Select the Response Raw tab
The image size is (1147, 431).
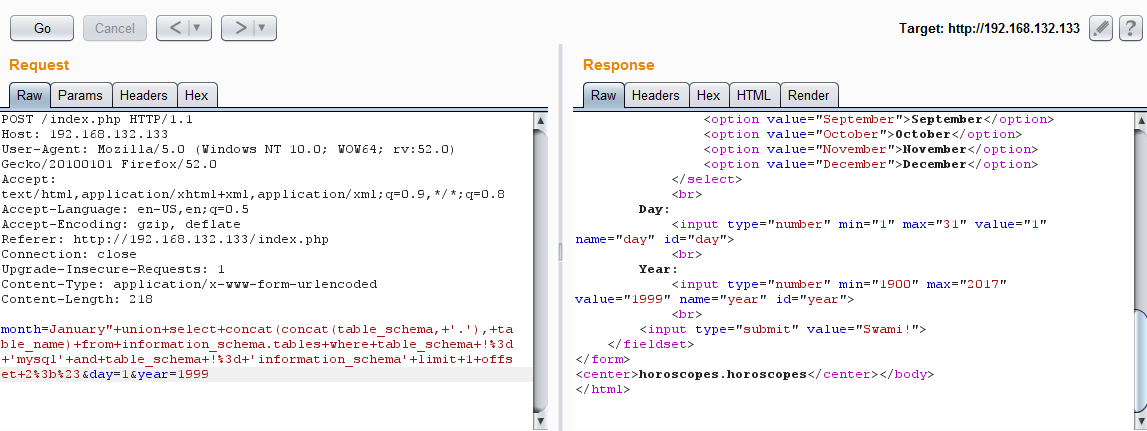pyautogui.click(x=603, y=95)
